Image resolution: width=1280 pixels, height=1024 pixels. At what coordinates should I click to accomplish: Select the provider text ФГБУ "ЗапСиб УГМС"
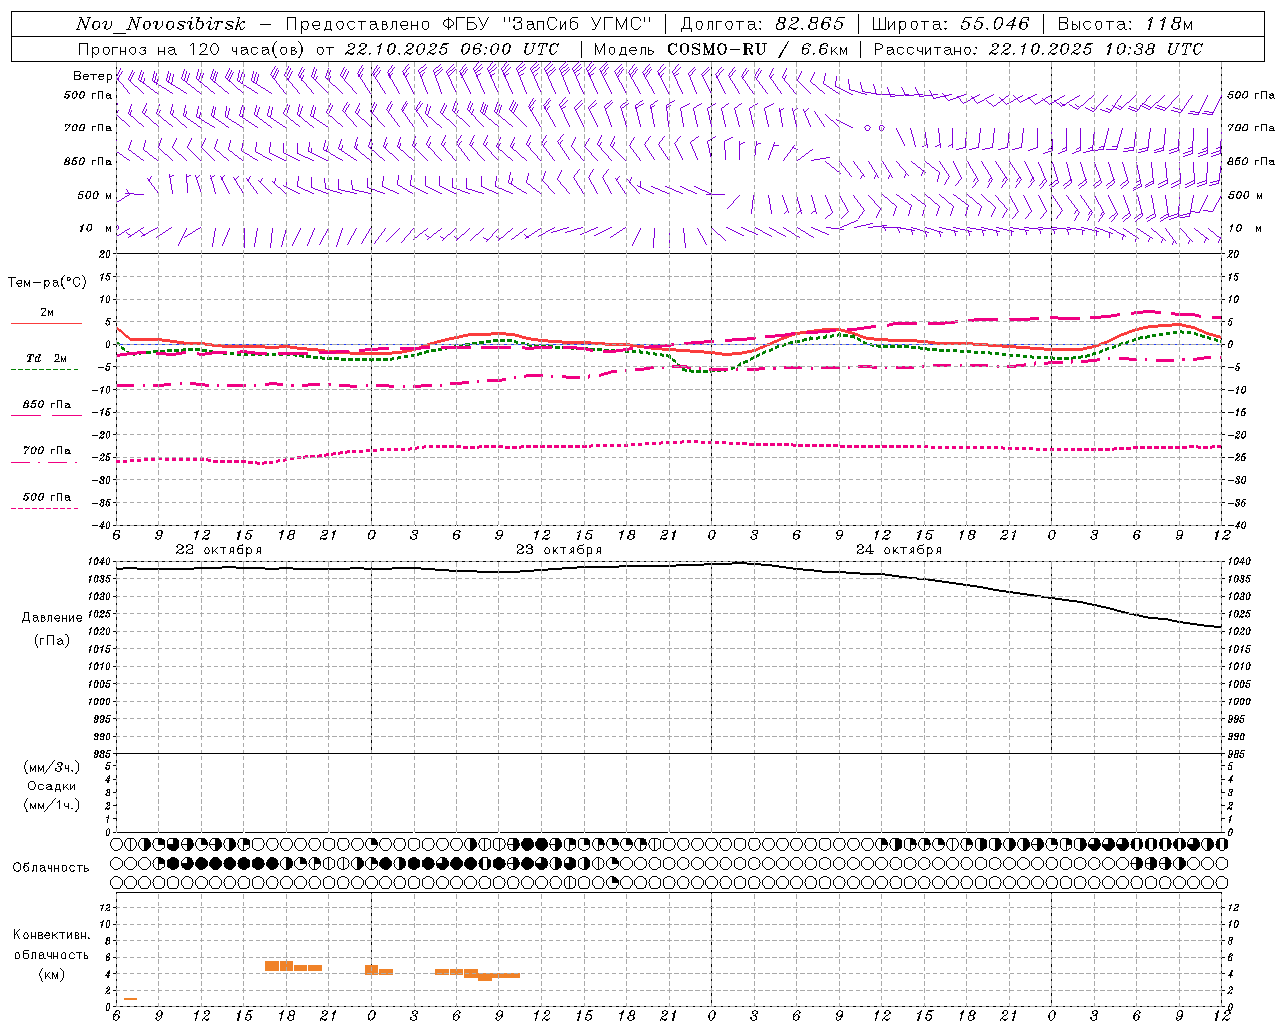click(547, 24)
